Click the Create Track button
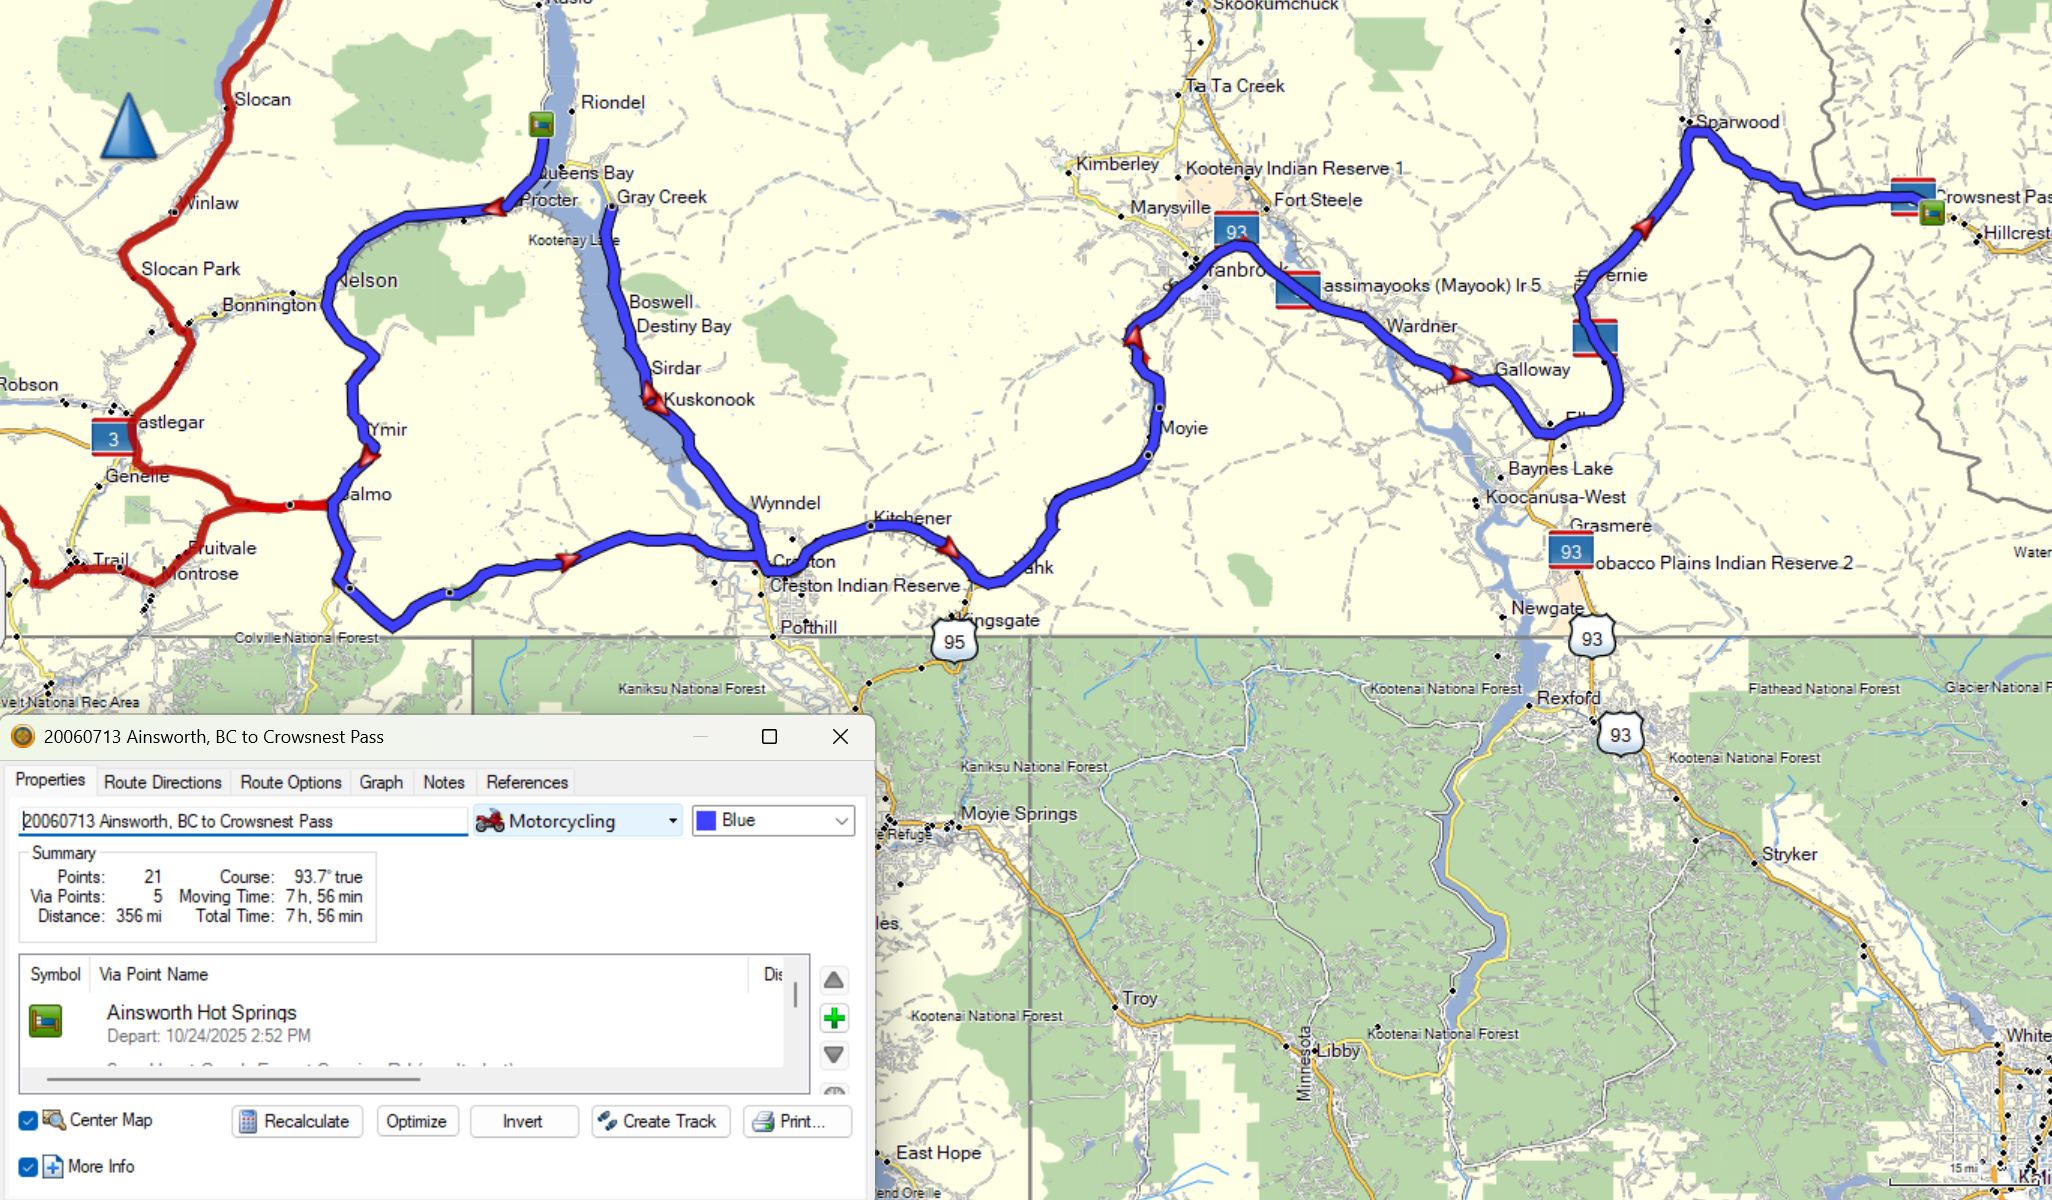 click(660, 1121)
